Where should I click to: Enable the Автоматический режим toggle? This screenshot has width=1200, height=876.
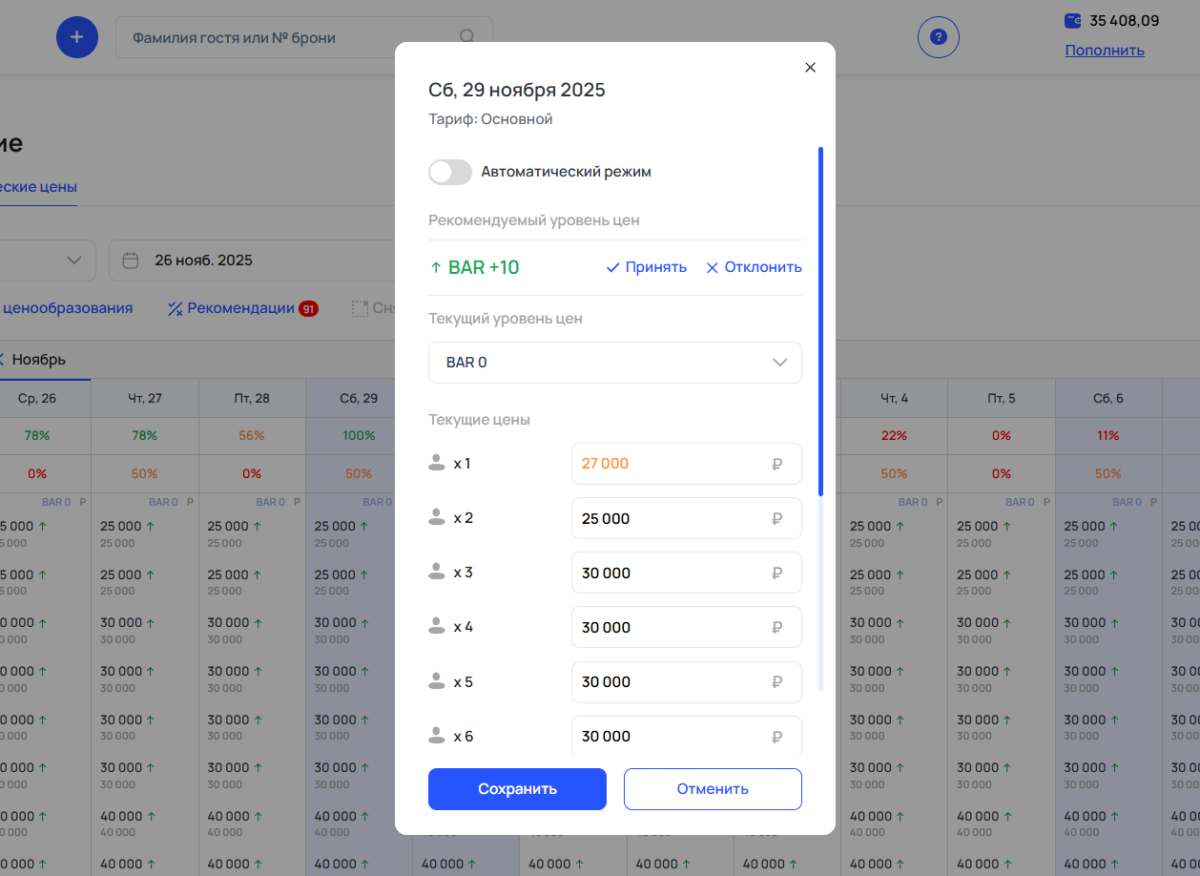click(450, 172)
